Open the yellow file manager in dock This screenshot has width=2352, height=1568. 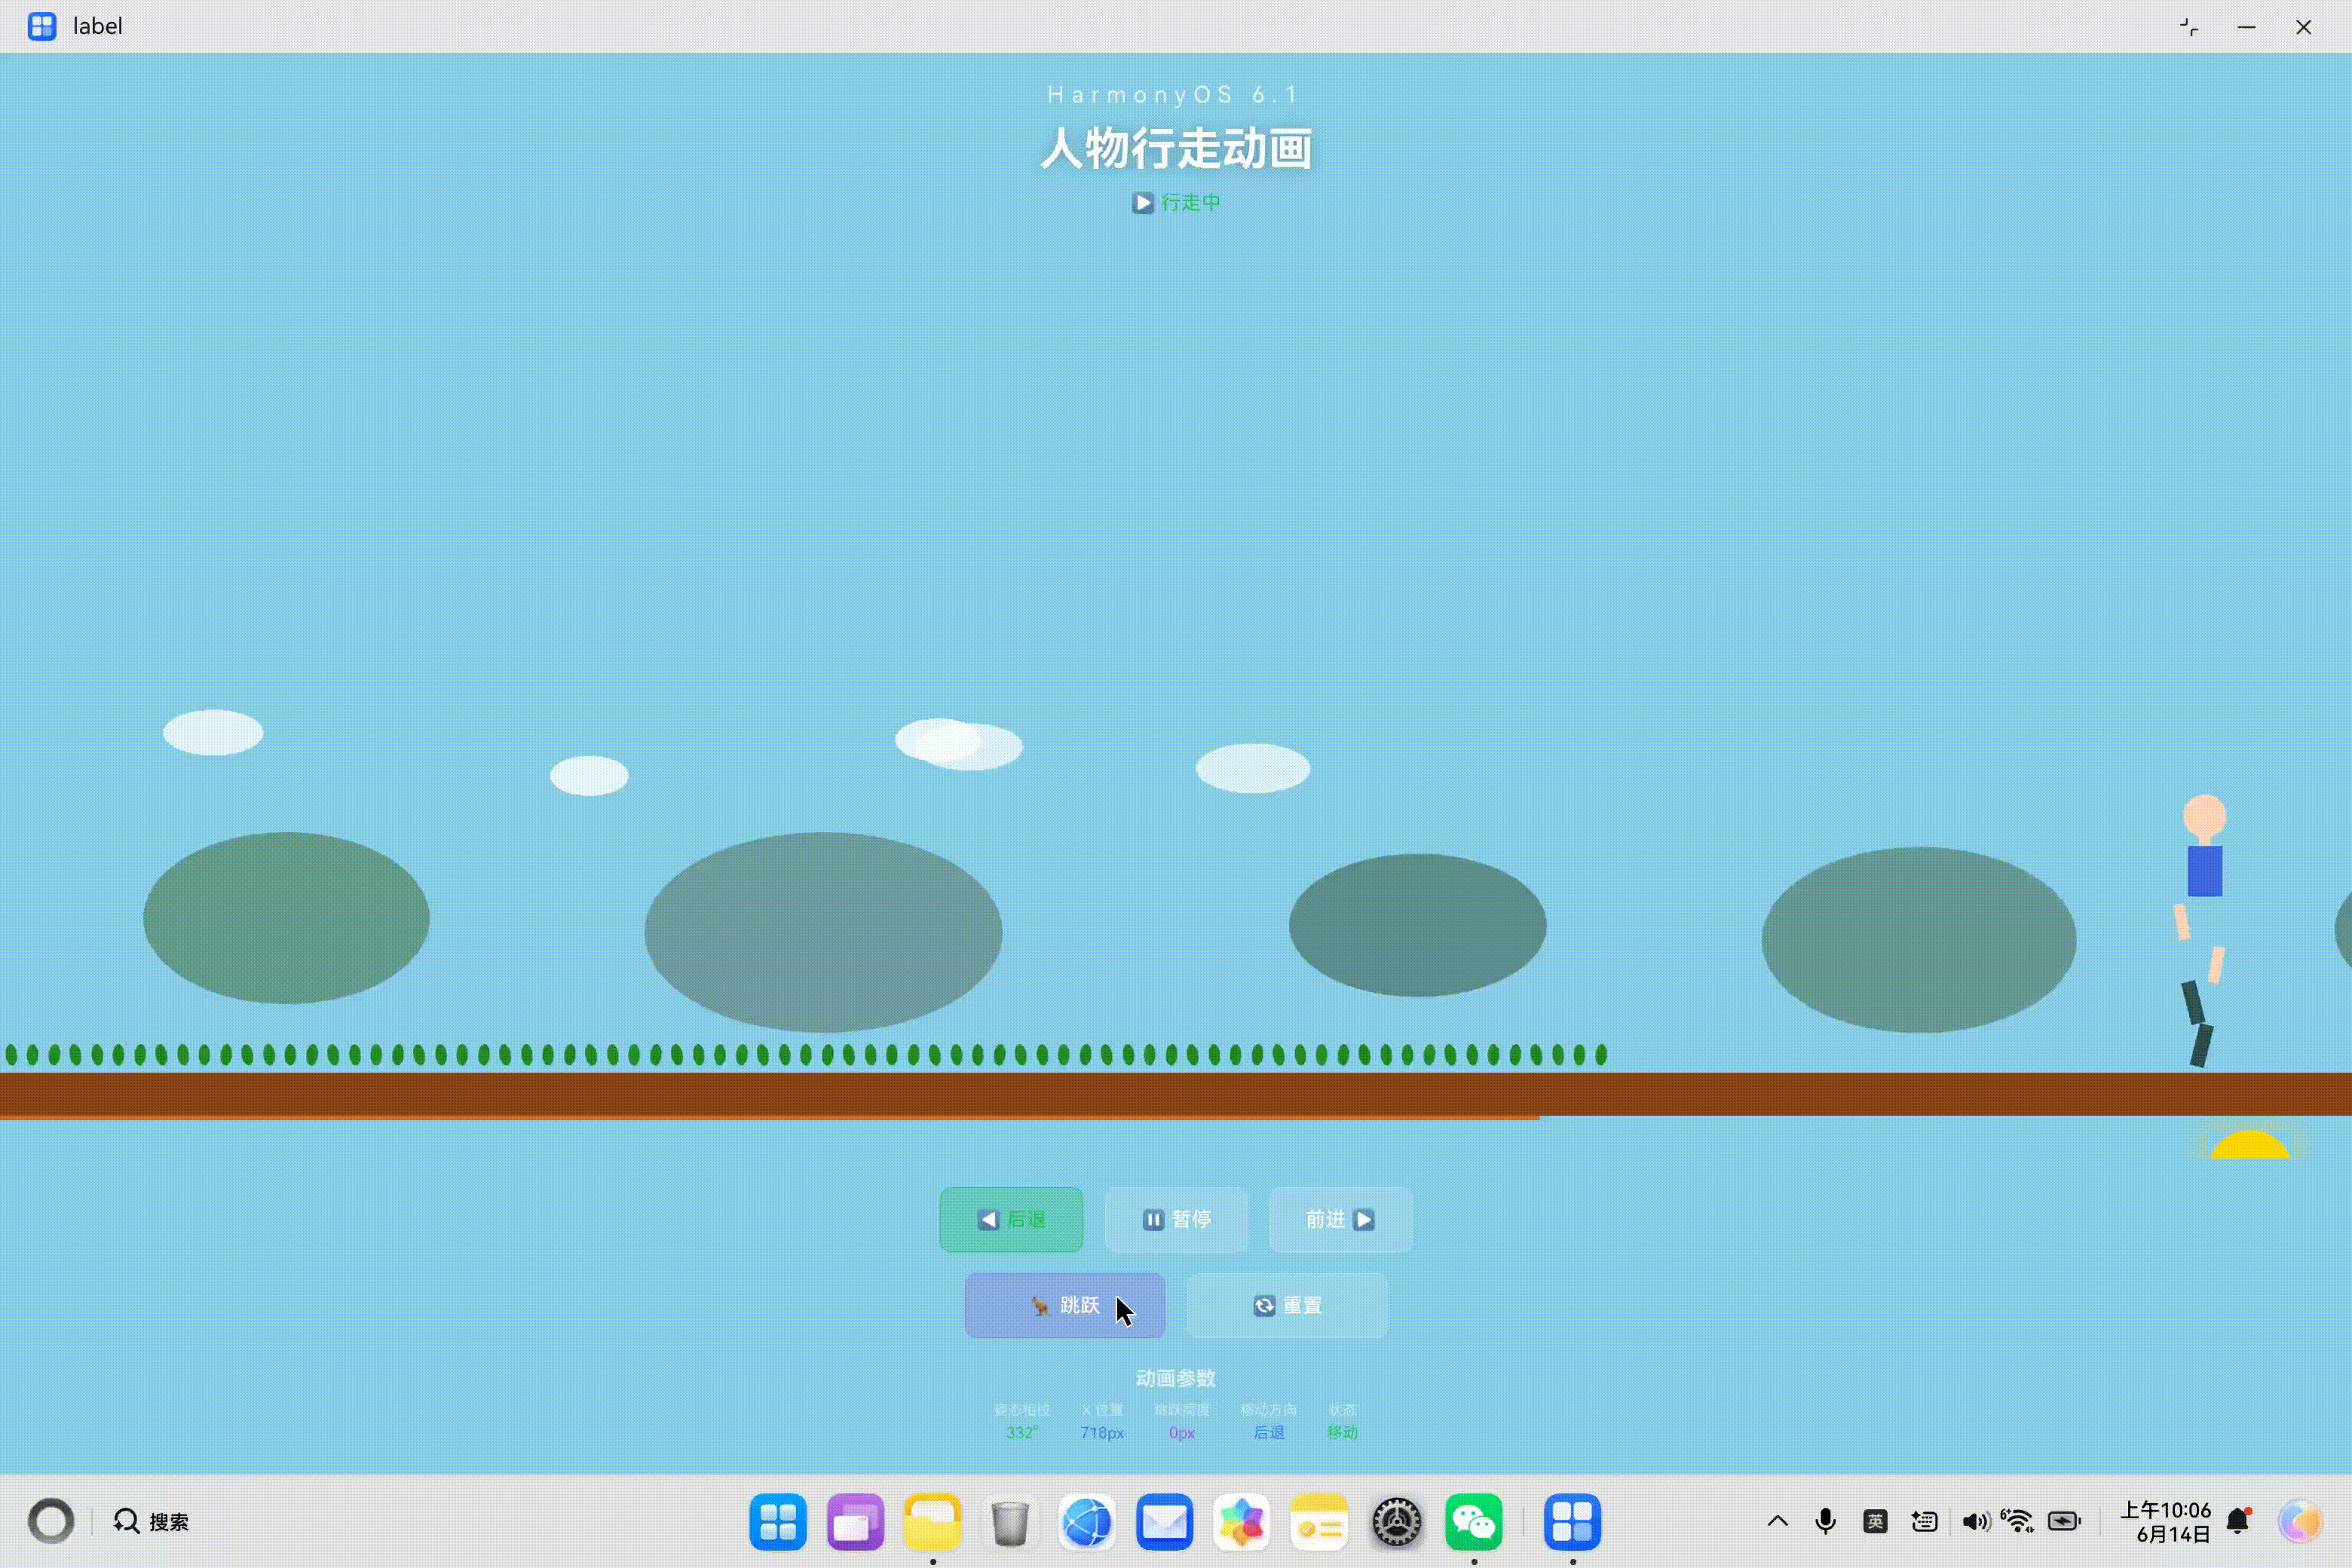pos(933,1522)
